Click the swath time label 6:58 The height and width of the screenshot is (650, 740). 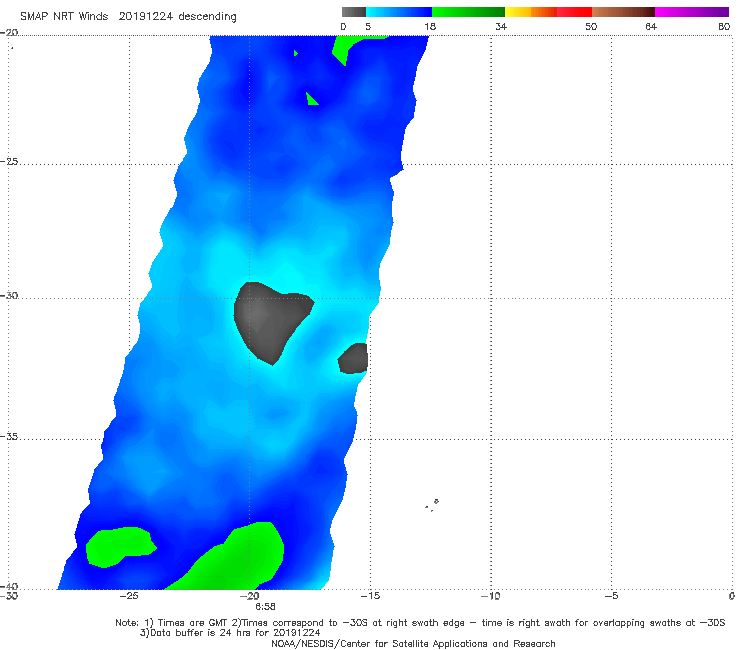pos(265,607)
